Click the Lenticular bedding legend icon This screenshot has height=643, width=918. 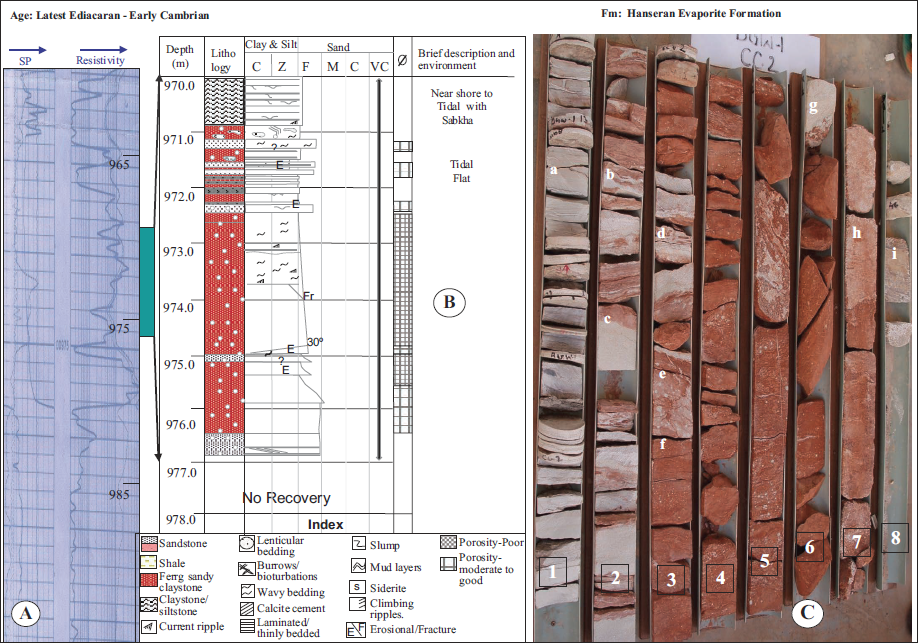pos(246,544)
